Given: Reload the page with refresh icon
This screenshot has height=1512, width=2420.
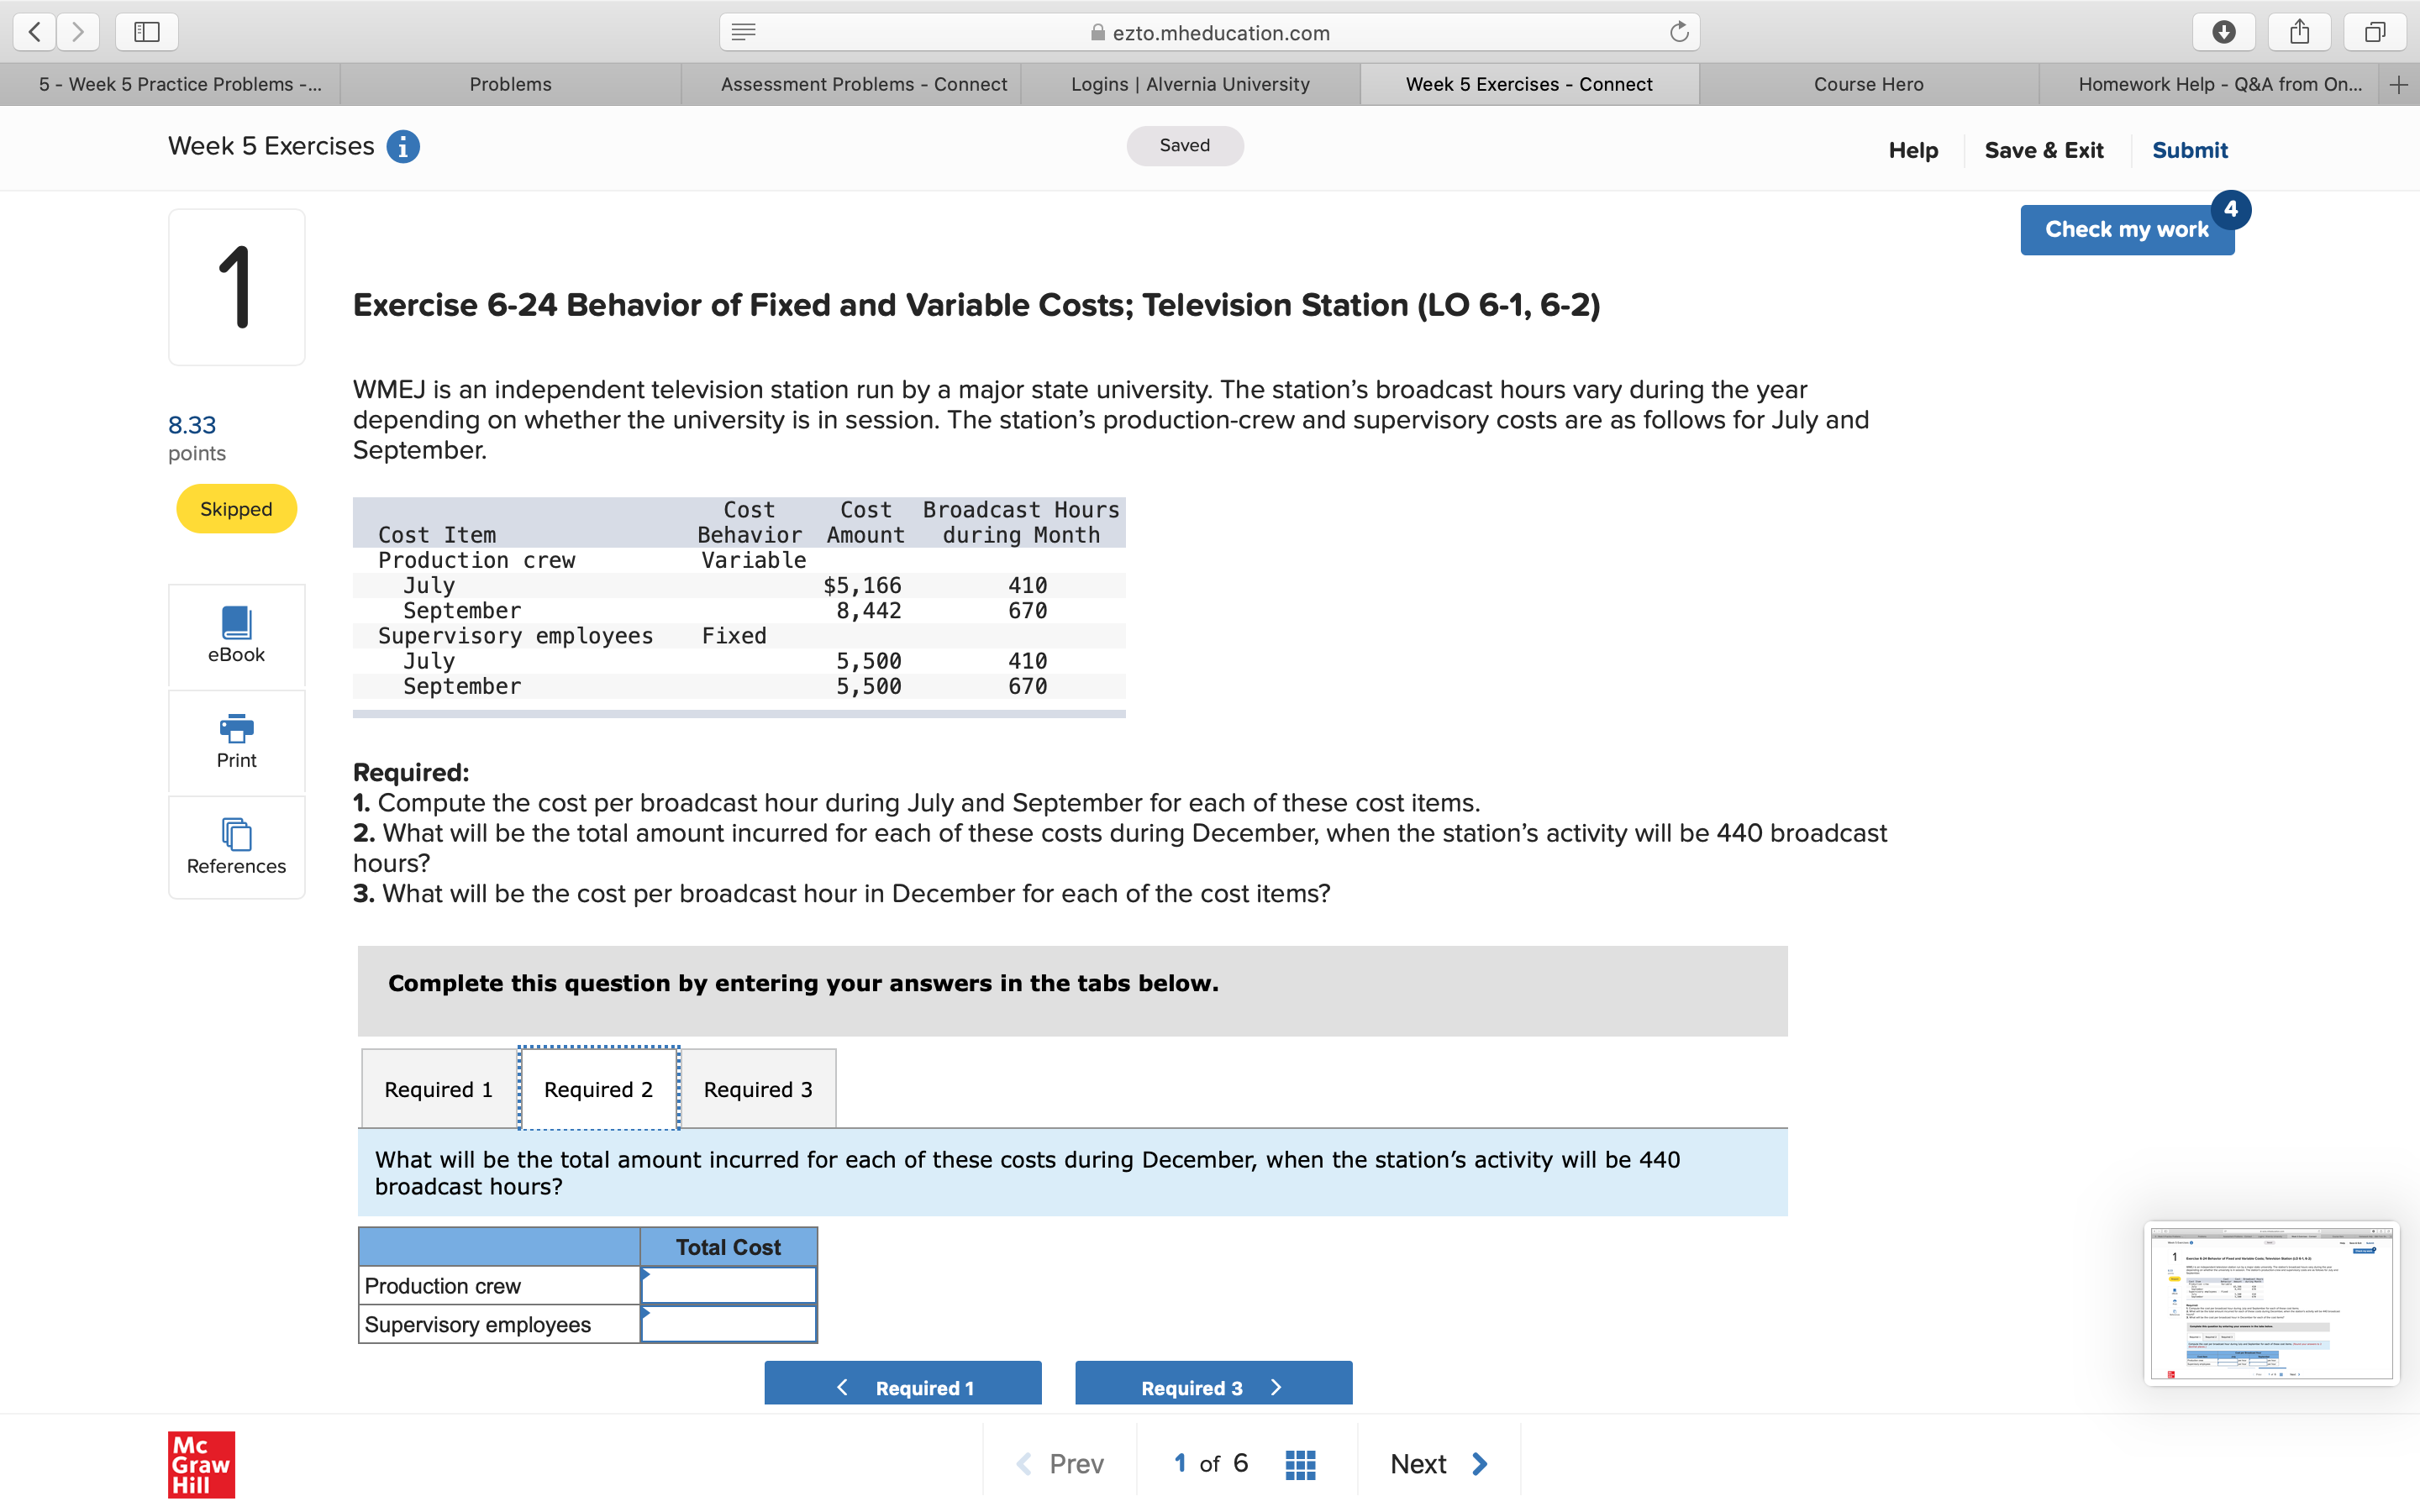Looking at the screenshot, I should click(1679, 32).
